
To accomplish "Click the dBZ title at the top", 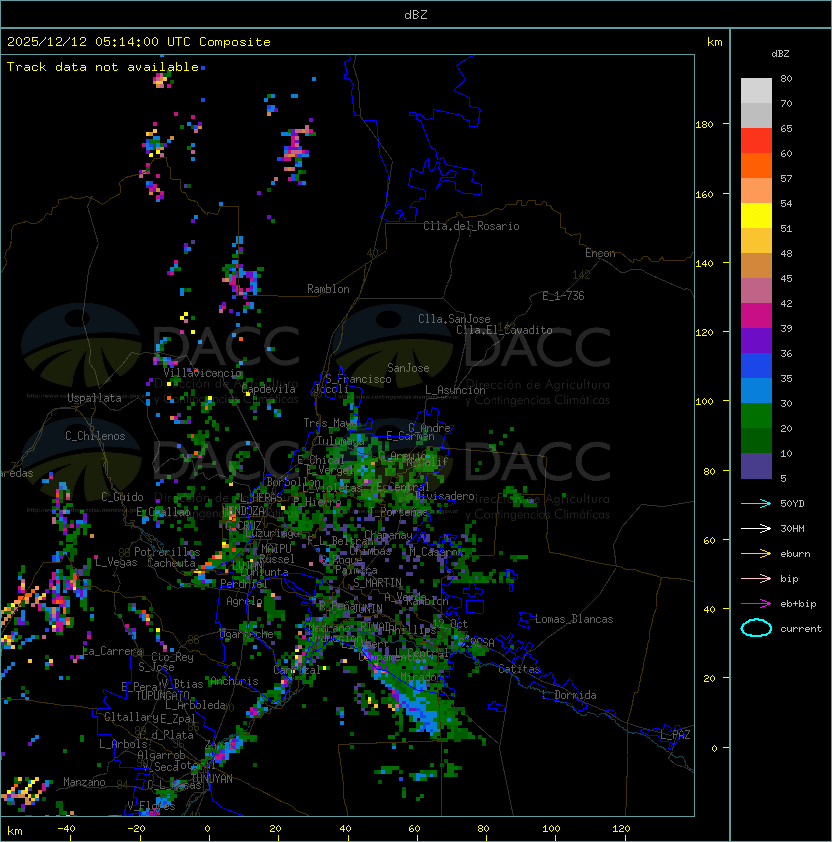I will [x=416, y=14].
